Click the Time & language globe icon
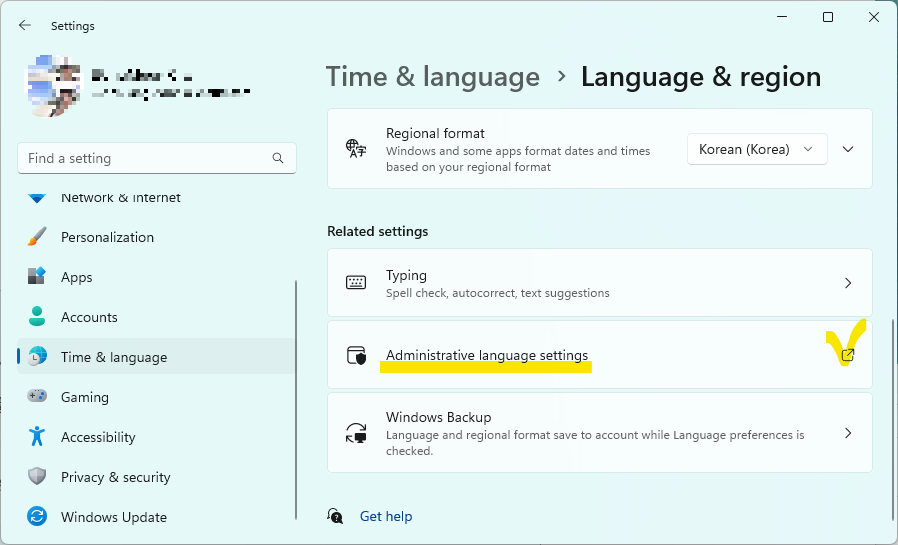This screenshot has width=898, height=545. (37, 357)
